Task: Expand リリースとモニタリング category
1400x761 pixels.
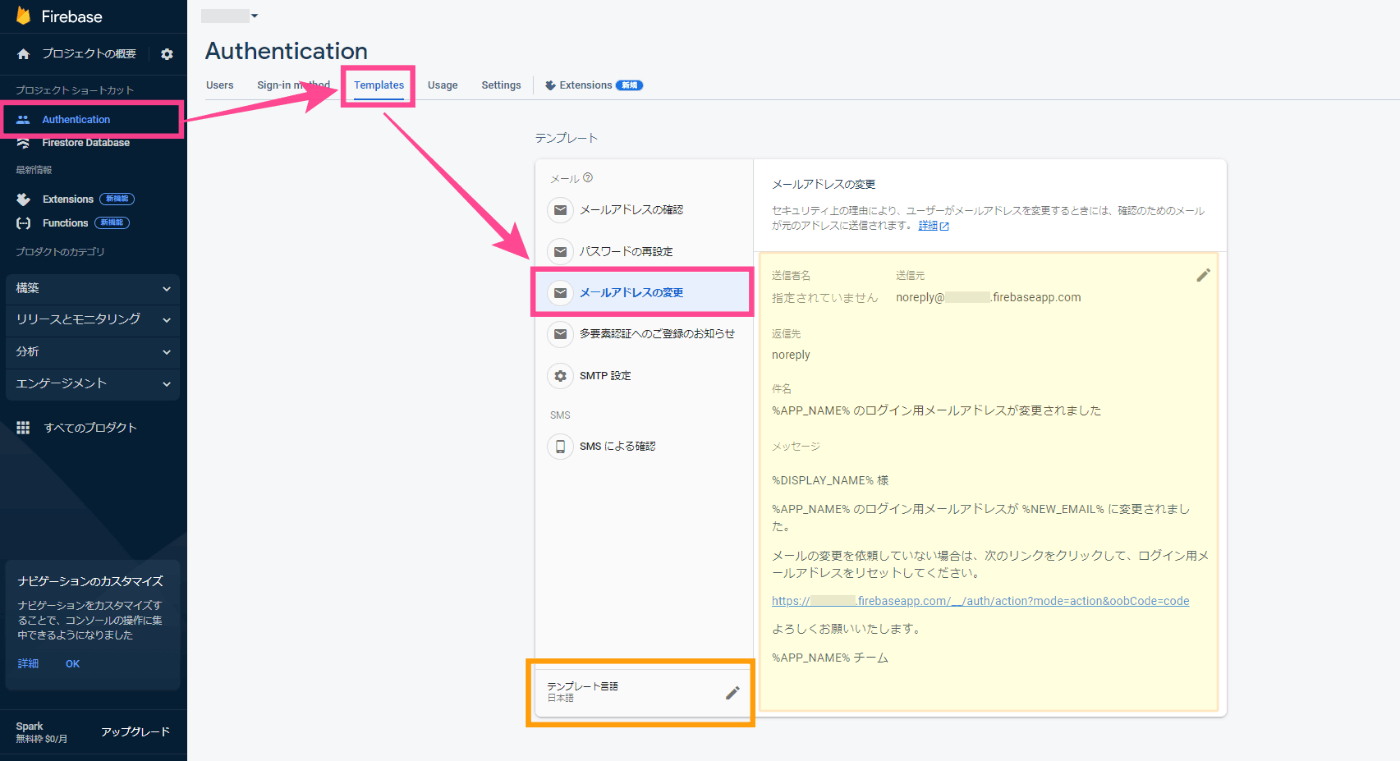Action: (x=93, y=320)
